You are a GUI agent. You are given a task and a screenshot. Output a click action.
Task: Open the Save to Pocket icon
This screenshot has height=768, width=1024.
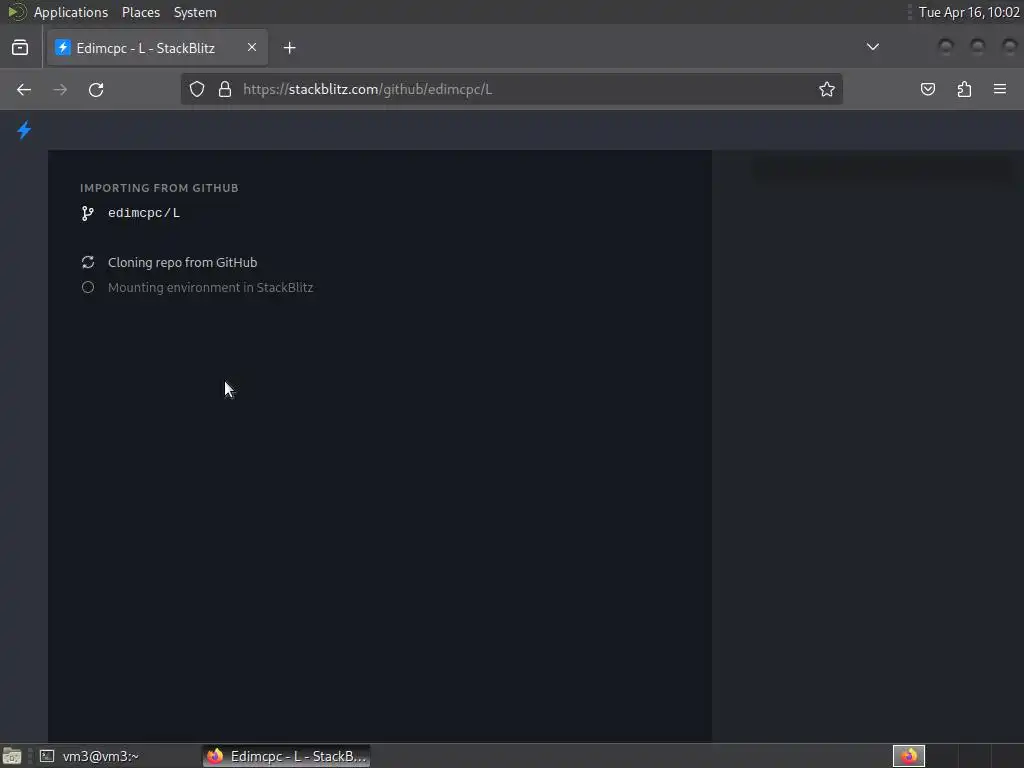(928, 89)
